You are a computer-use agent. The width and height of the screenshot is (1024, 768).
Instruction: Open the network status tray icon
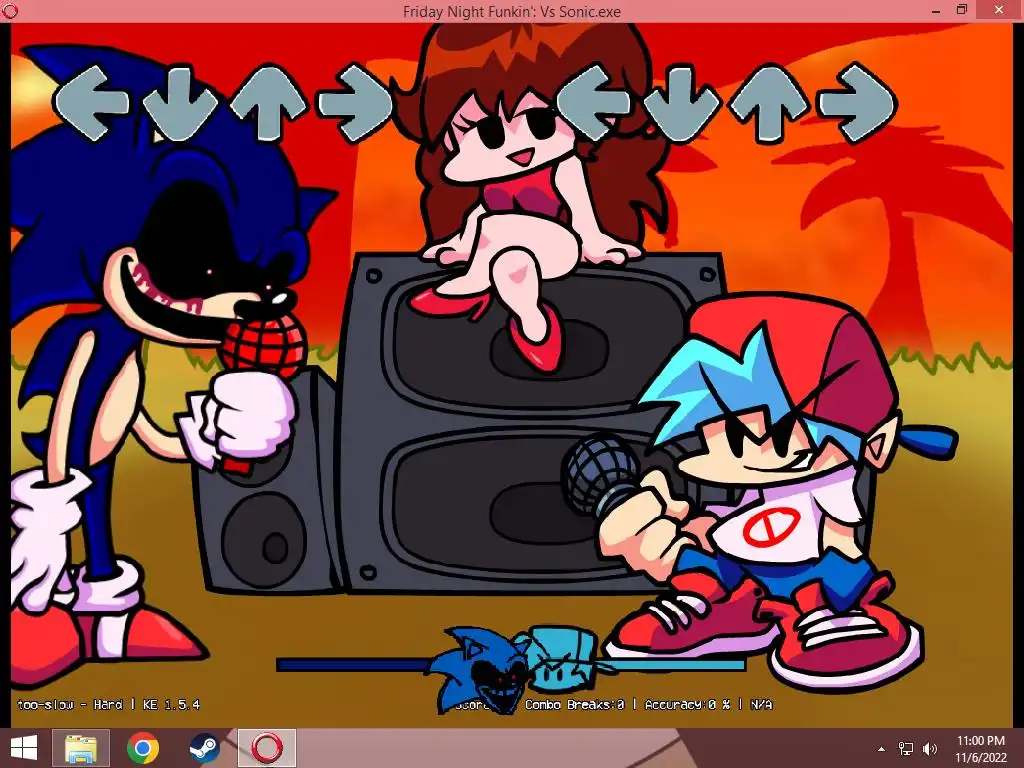coord(906,749)
